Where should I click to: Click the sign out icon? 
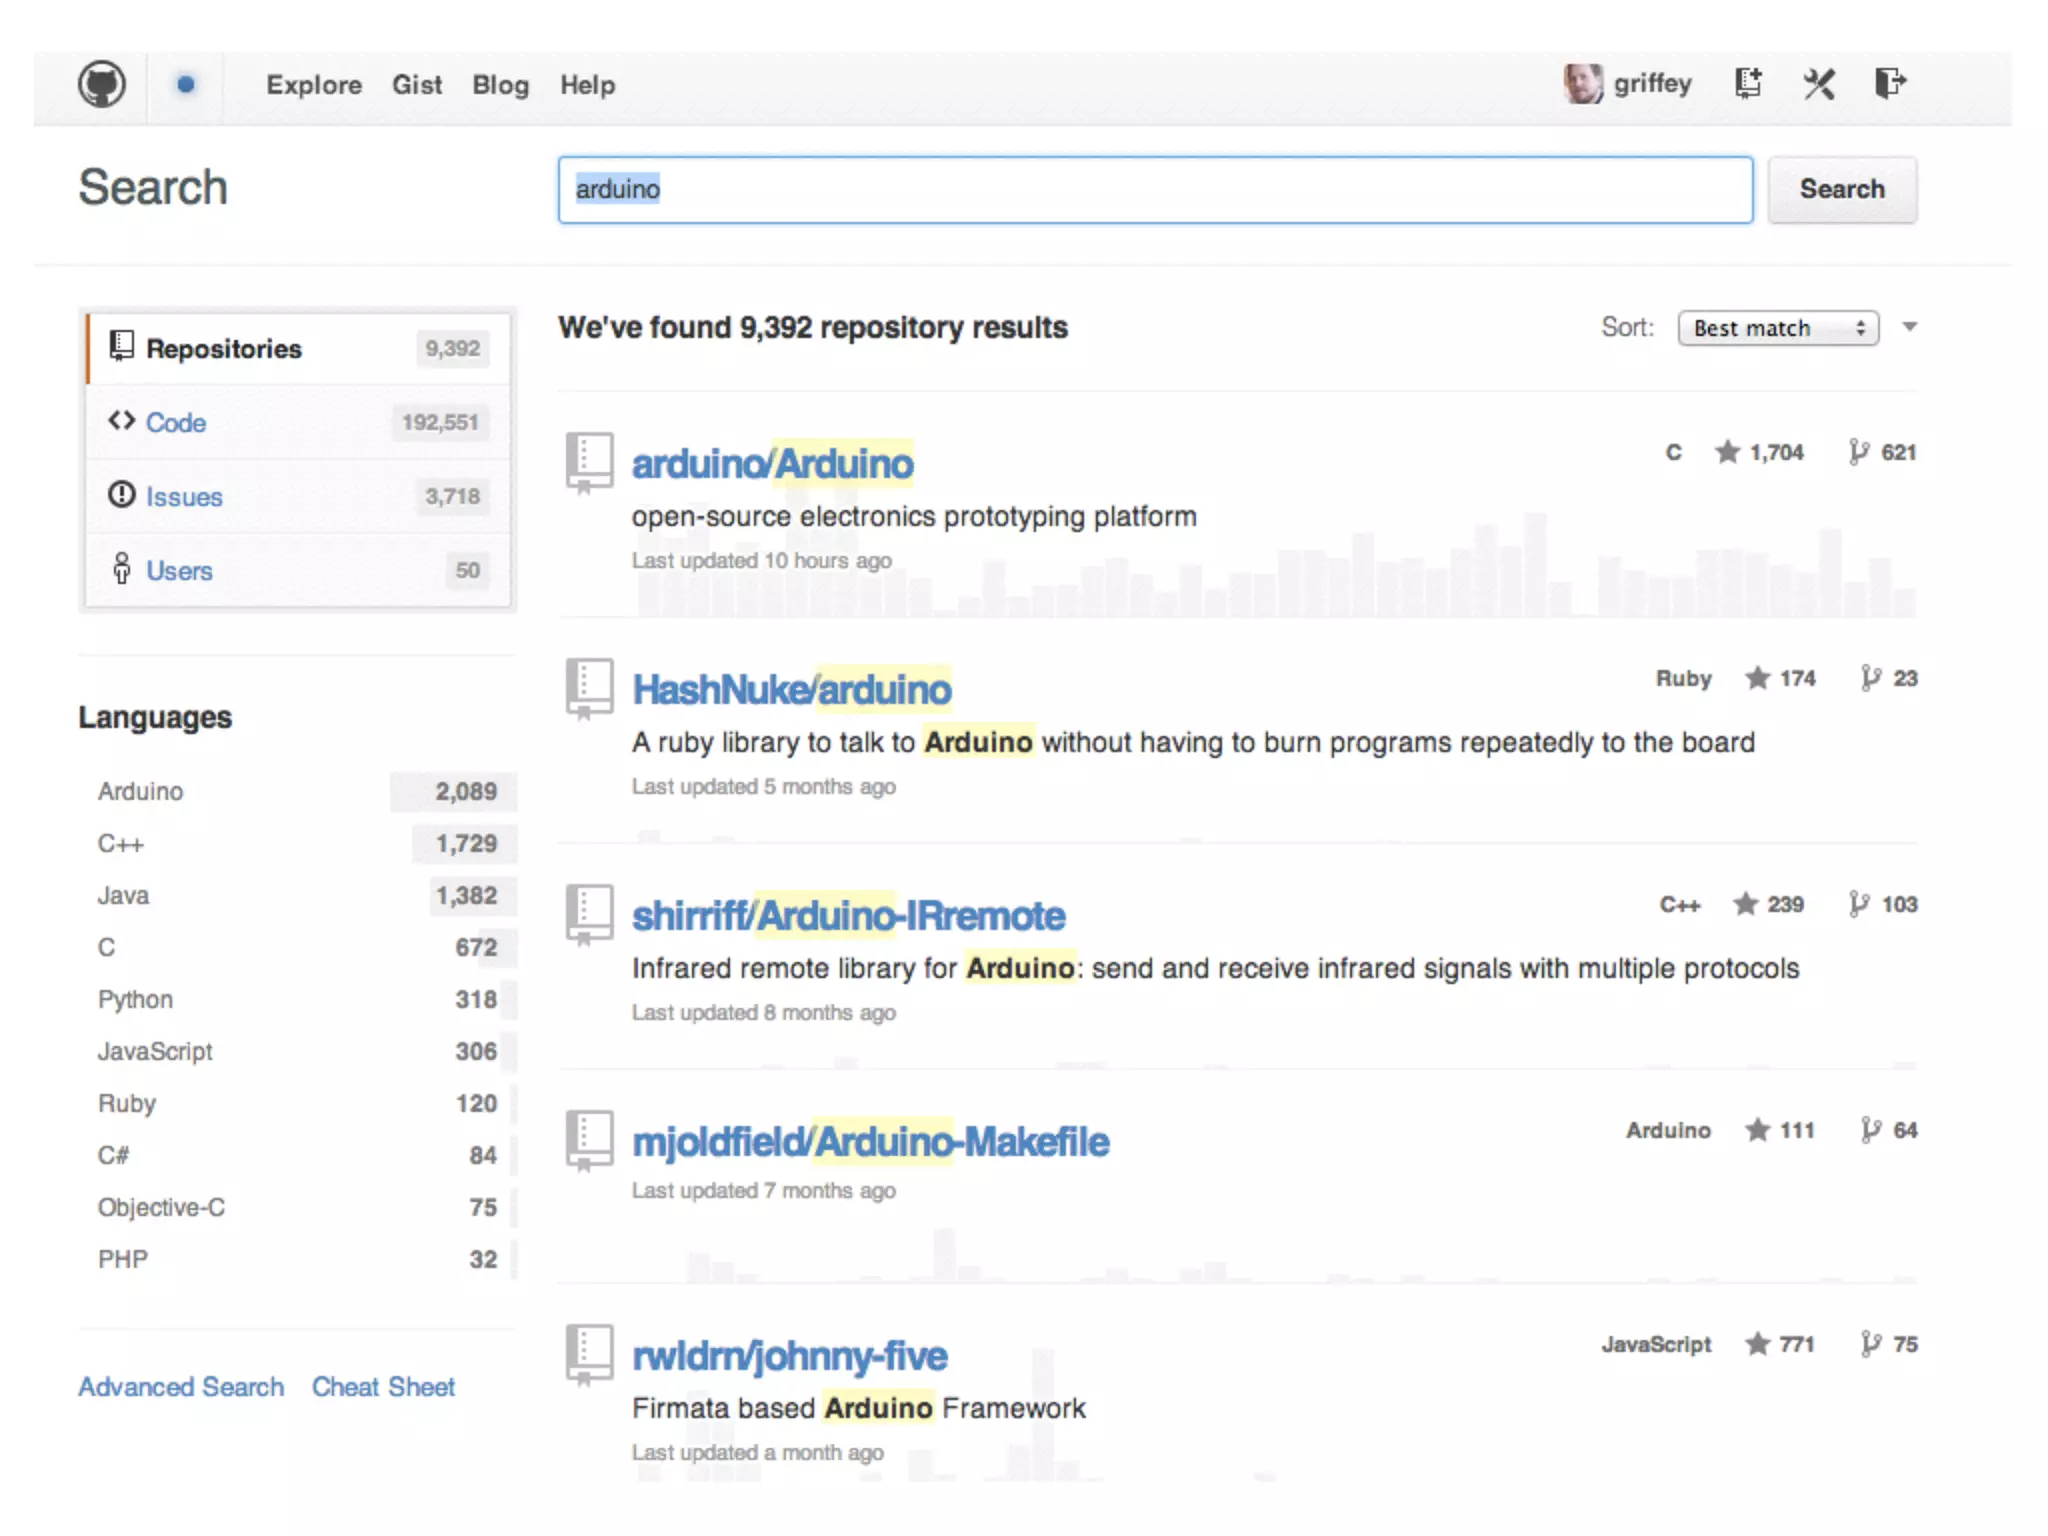tap(1889, 84)
